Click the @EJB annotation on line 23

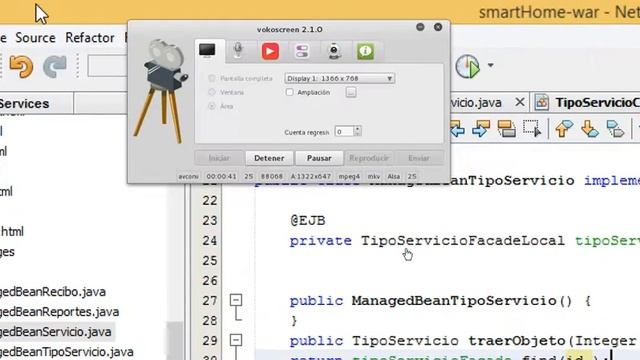pos(308,221)
